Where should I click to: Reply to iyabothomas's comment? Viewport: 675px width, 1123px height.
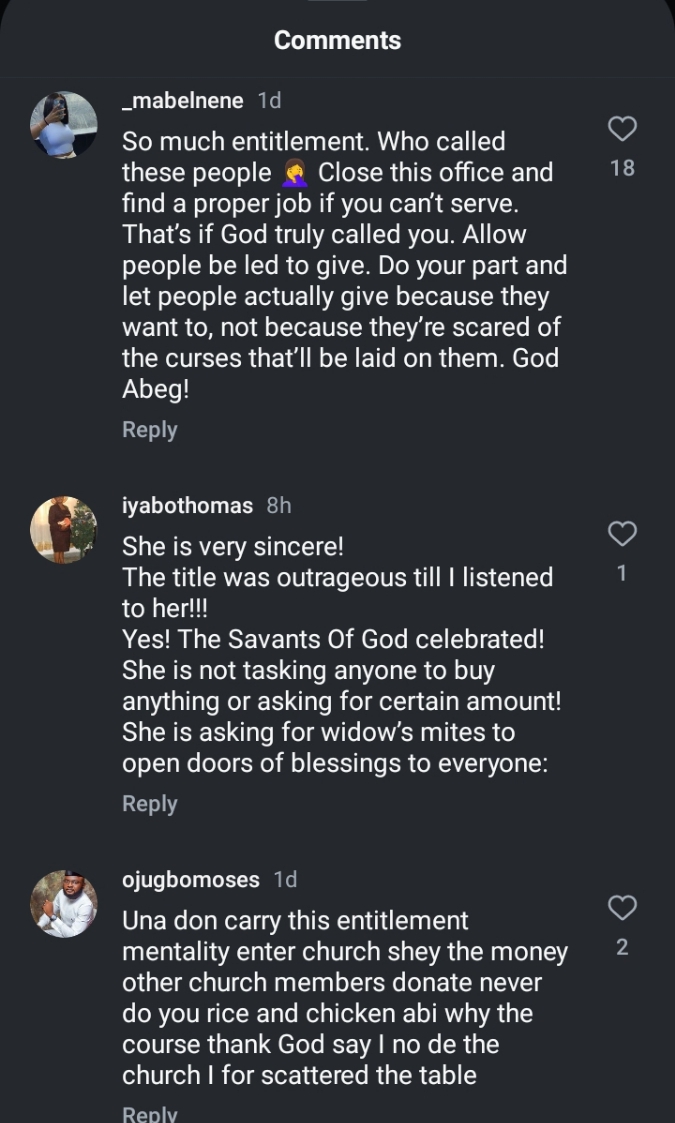point(149,804)
